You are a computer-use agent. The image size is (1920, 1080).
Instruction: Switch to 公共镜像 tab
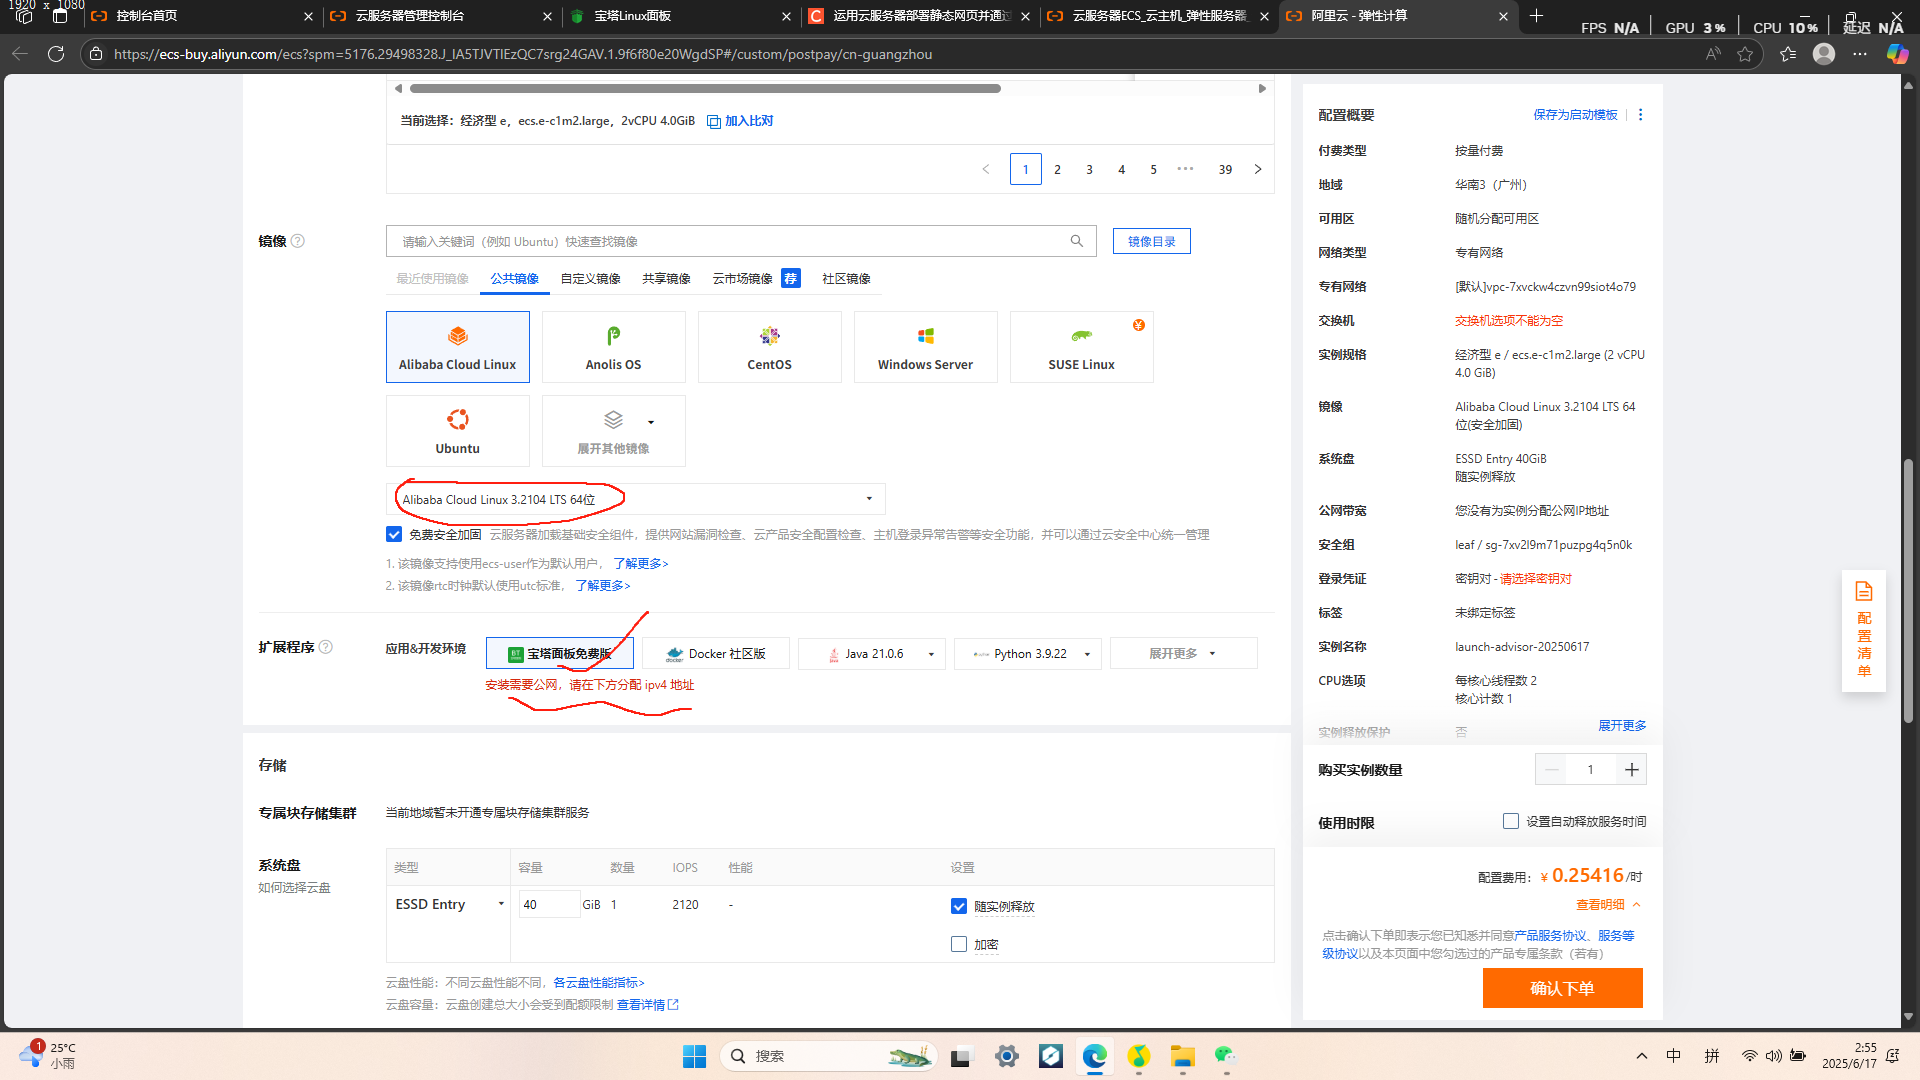(x=515, y=279)
